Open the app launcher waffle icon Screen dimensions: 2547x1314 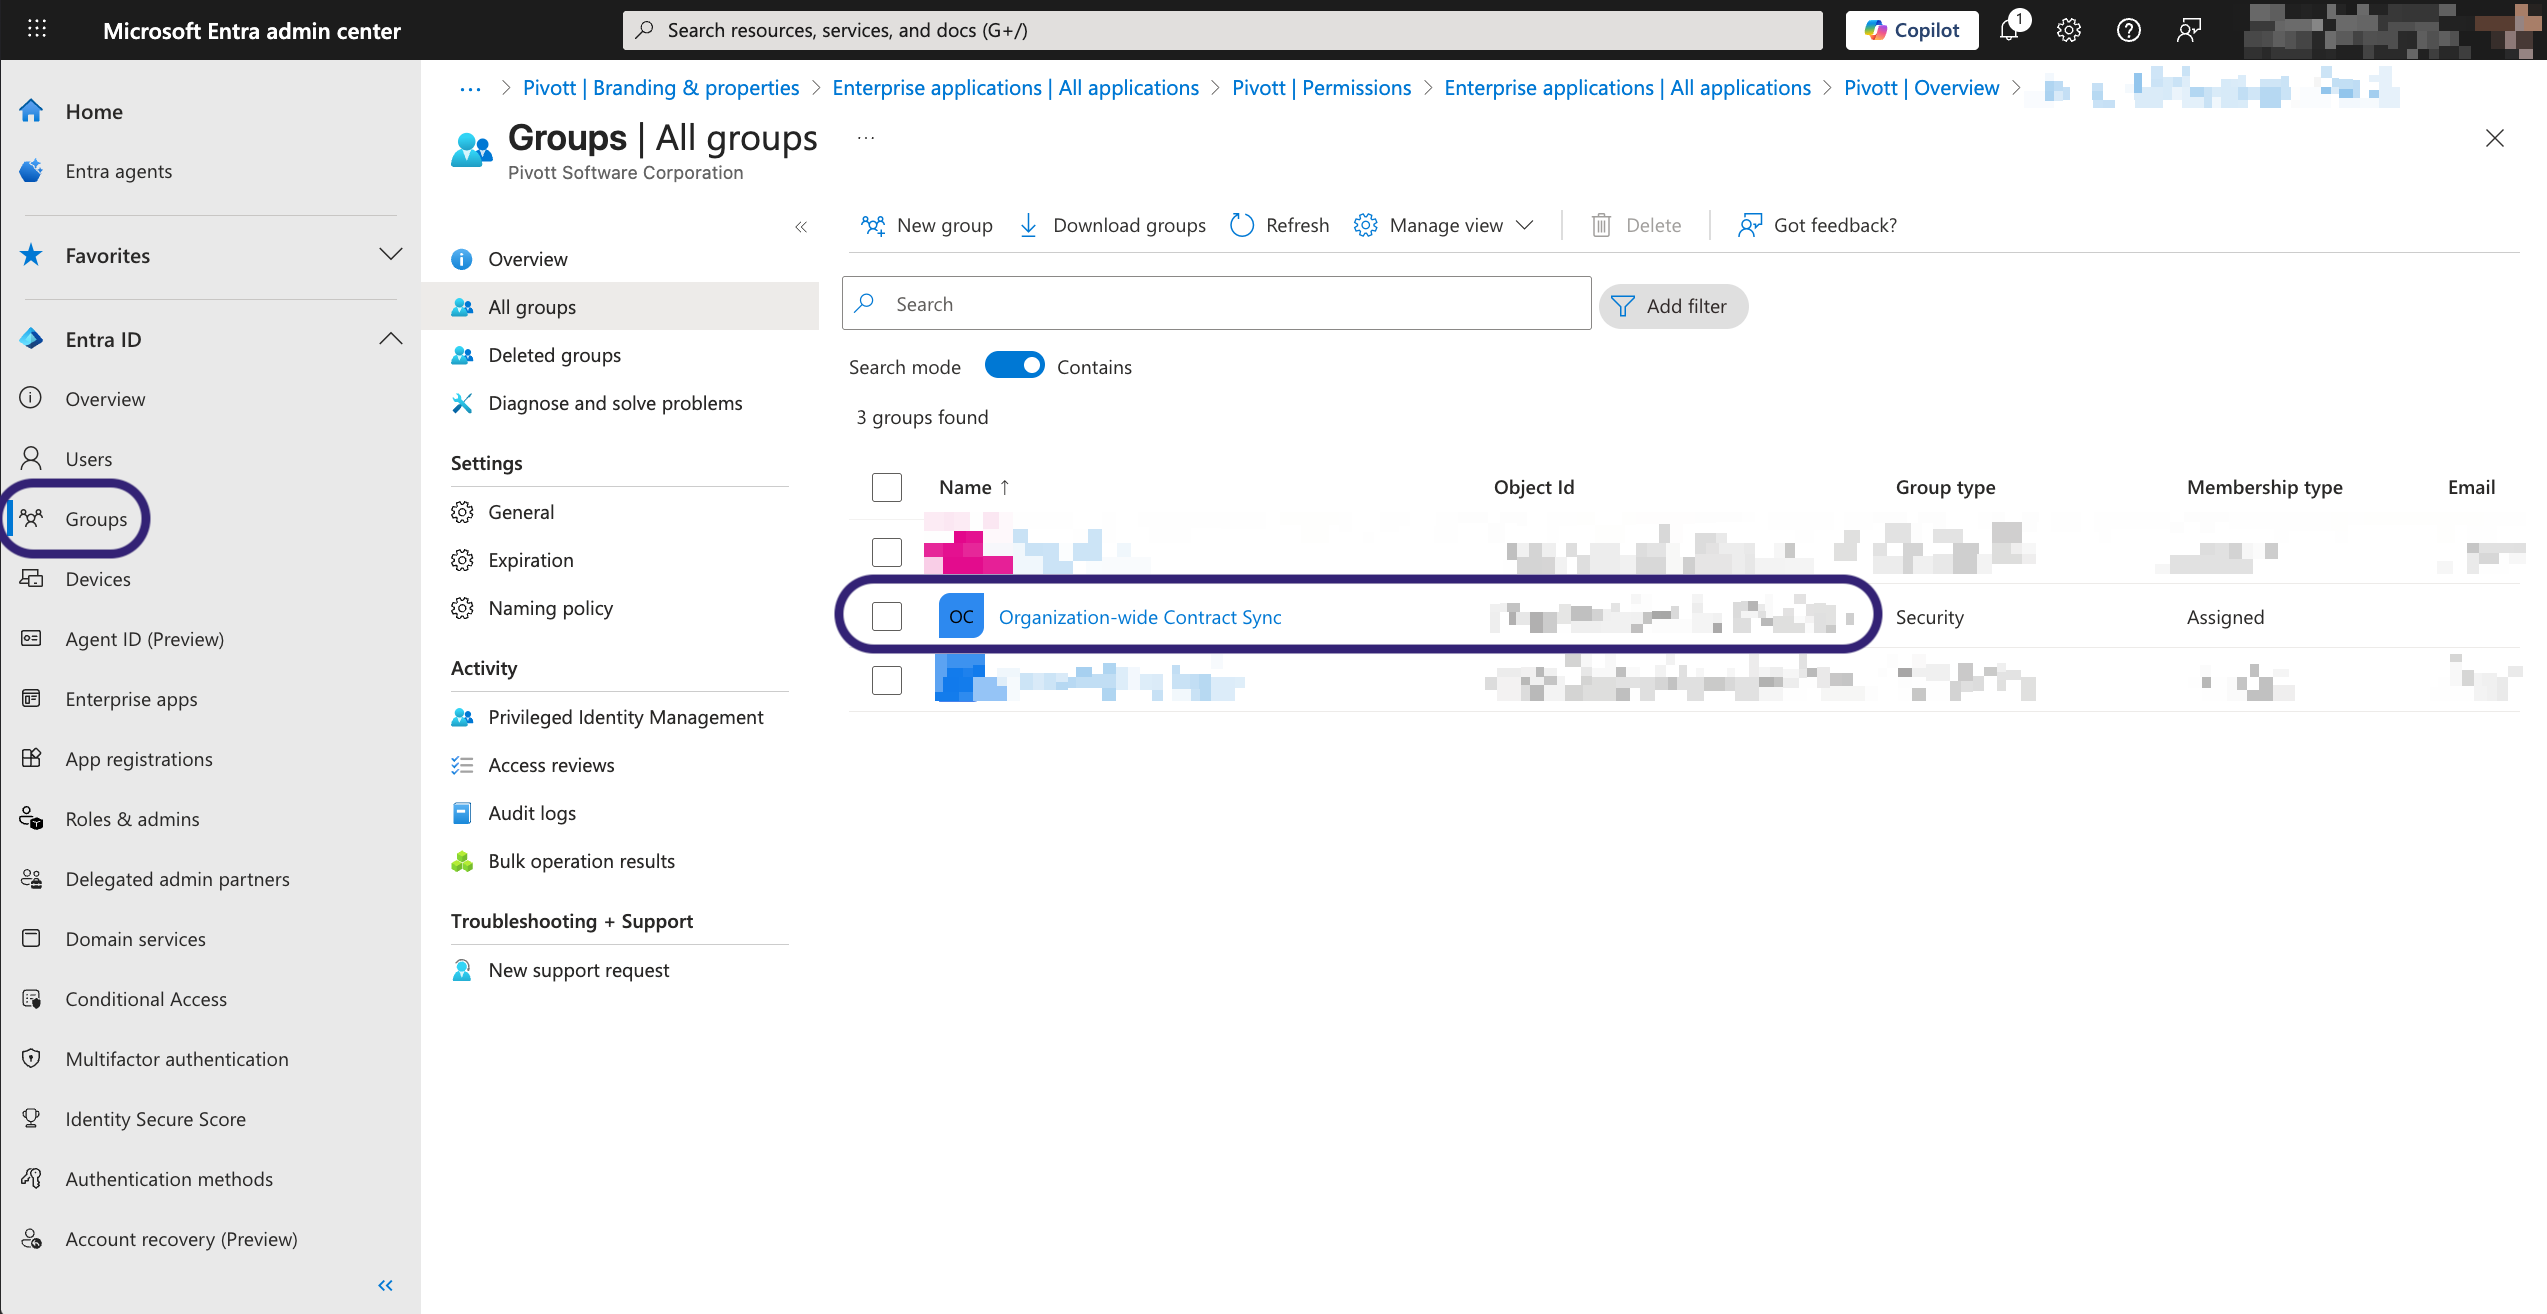point(37,29)
